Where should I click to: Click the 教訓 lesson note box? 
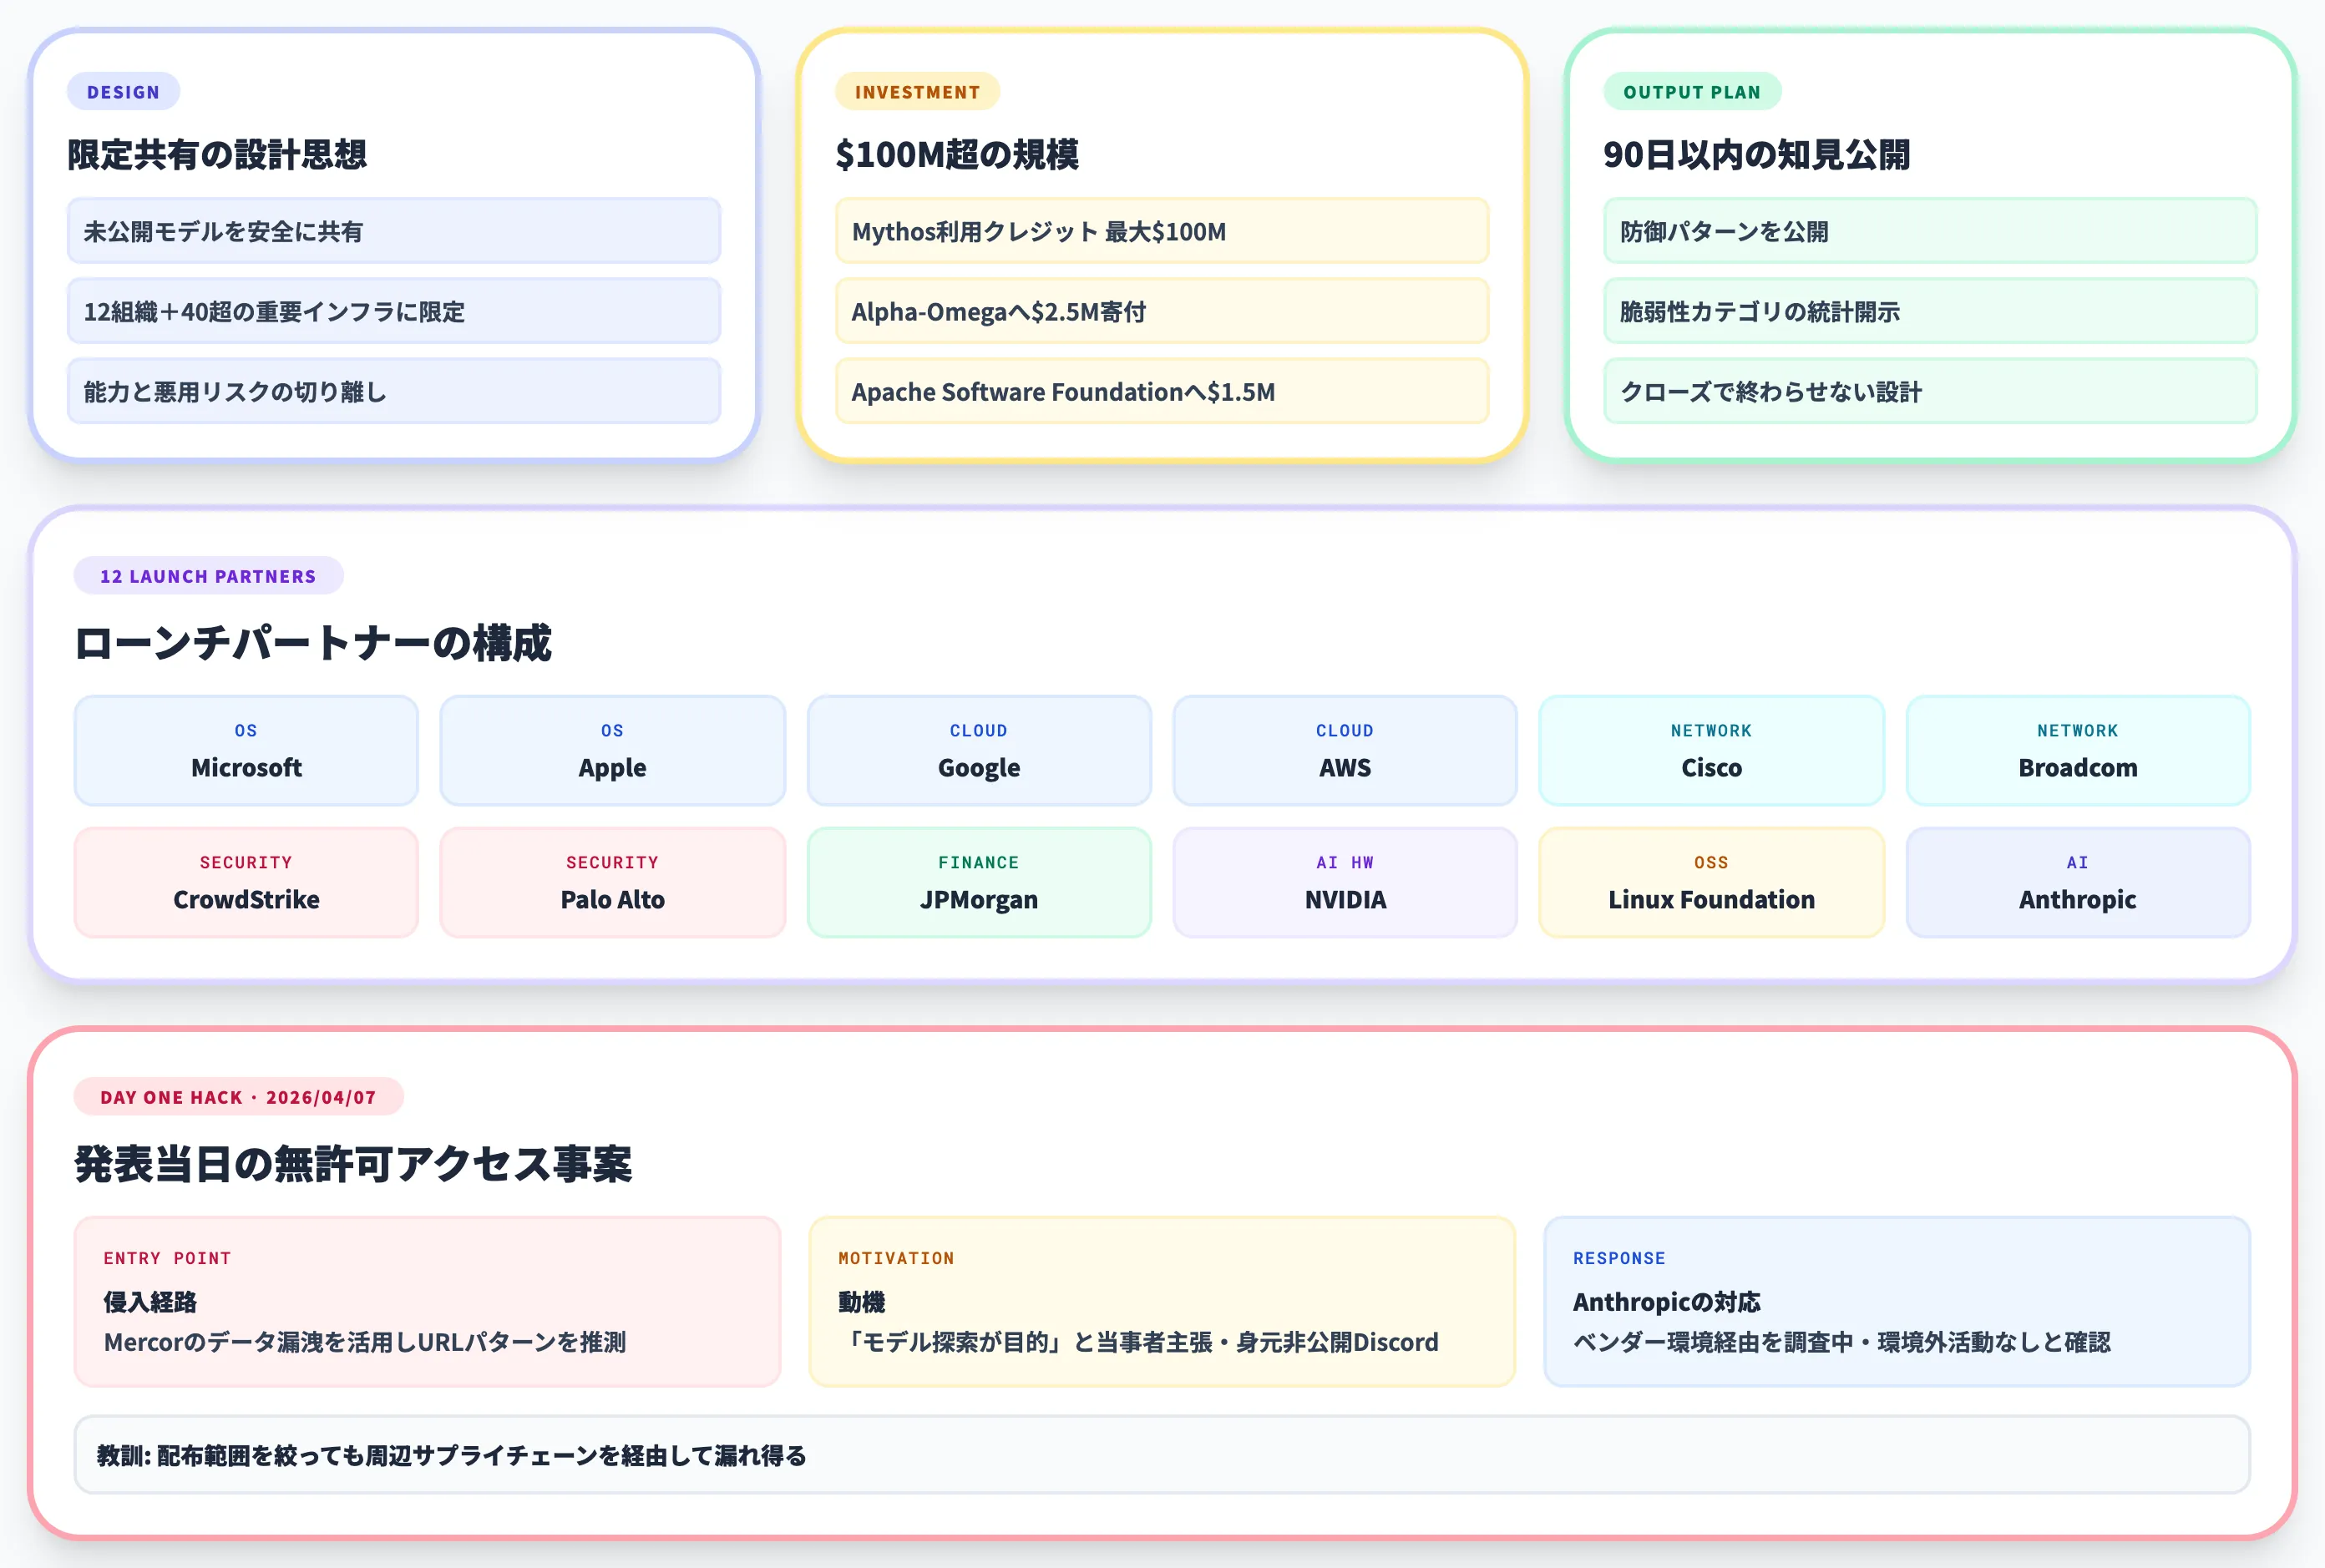(x=1162, y=1455)
